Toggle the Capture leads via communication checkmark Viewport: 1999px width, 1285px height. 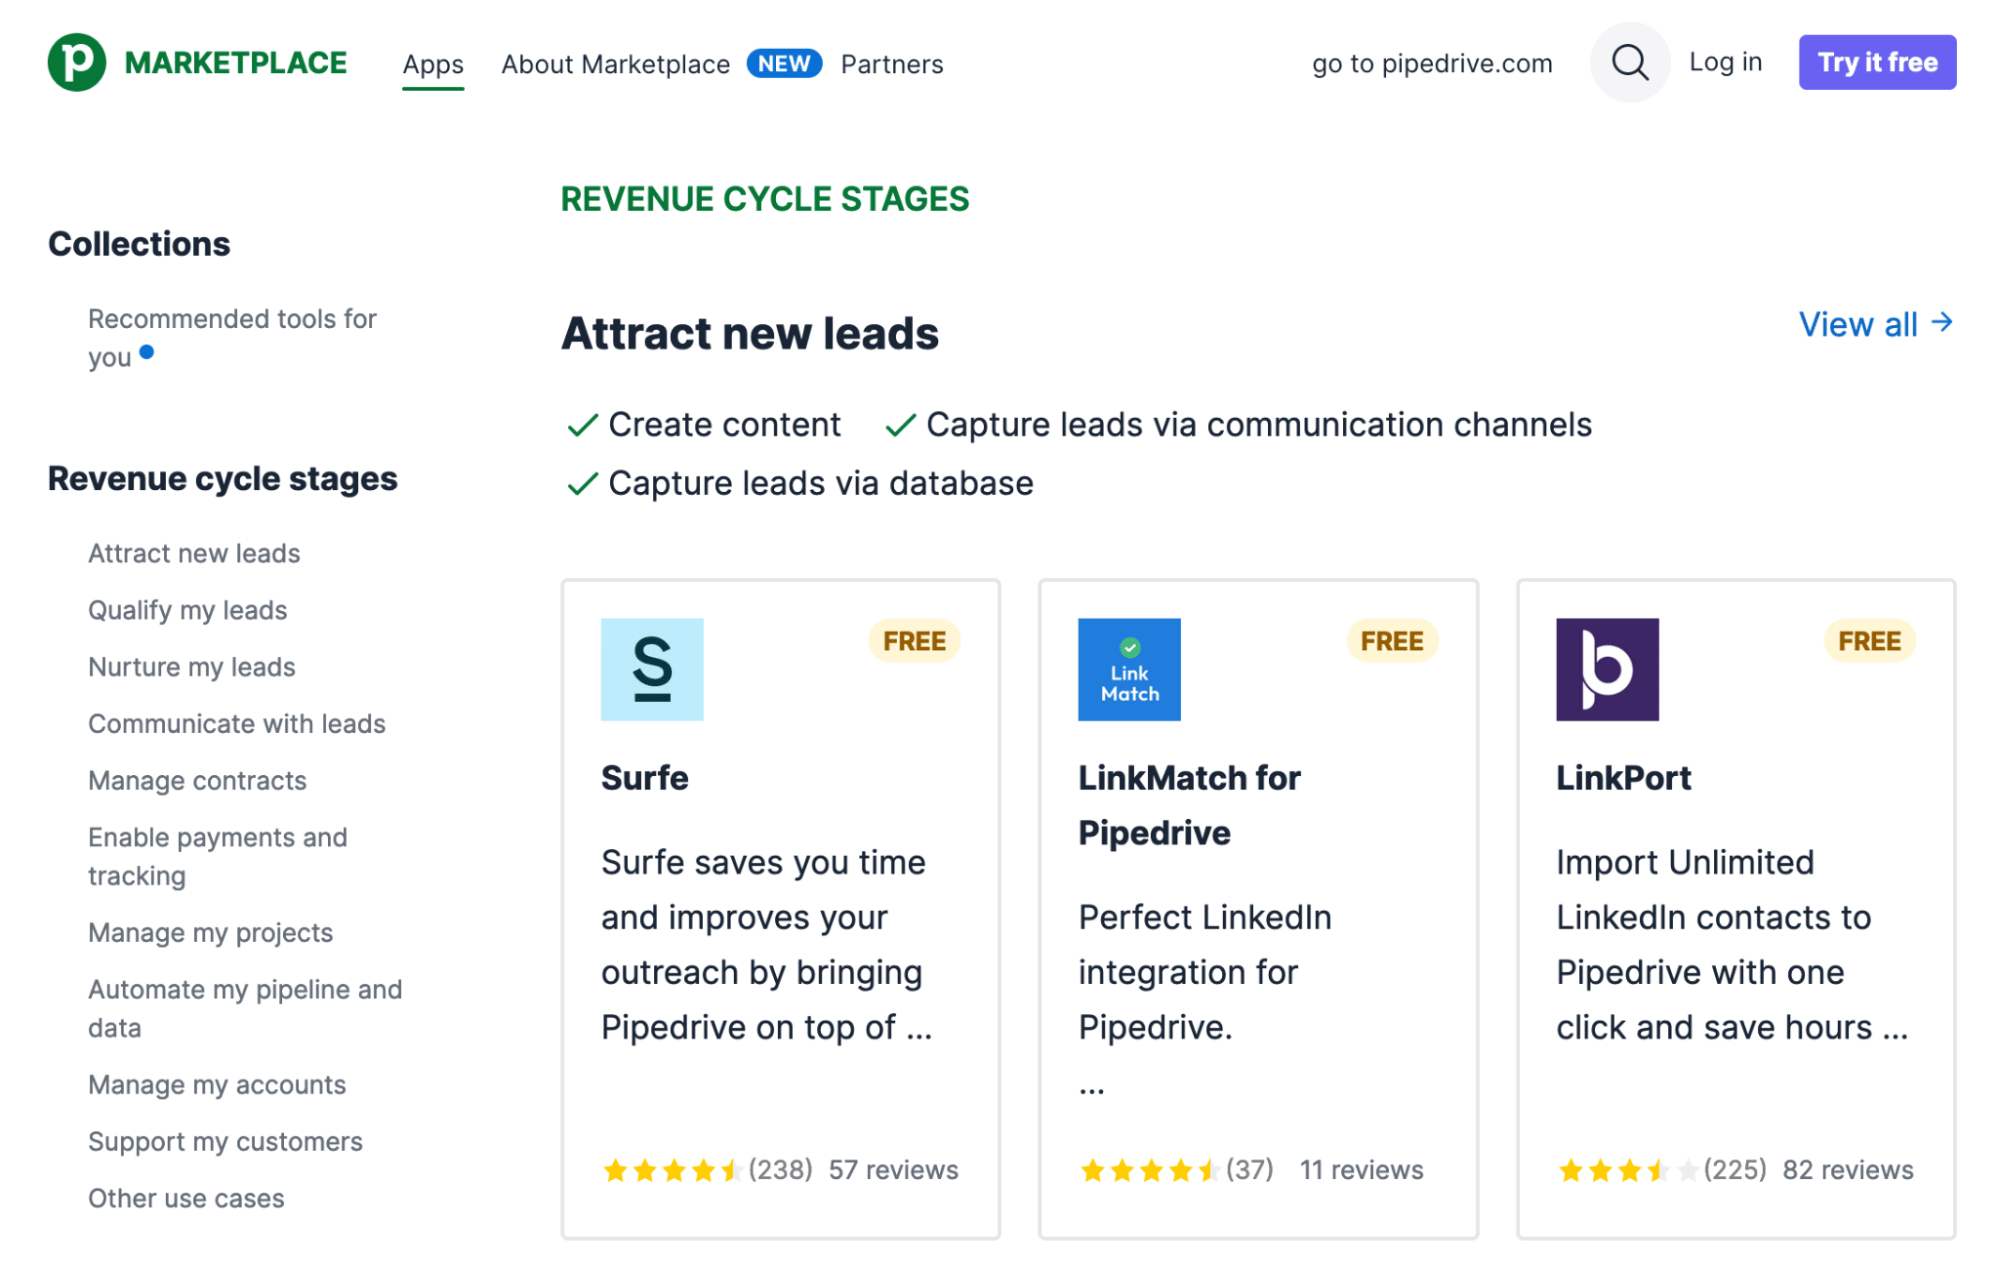(x=899, y=424)
